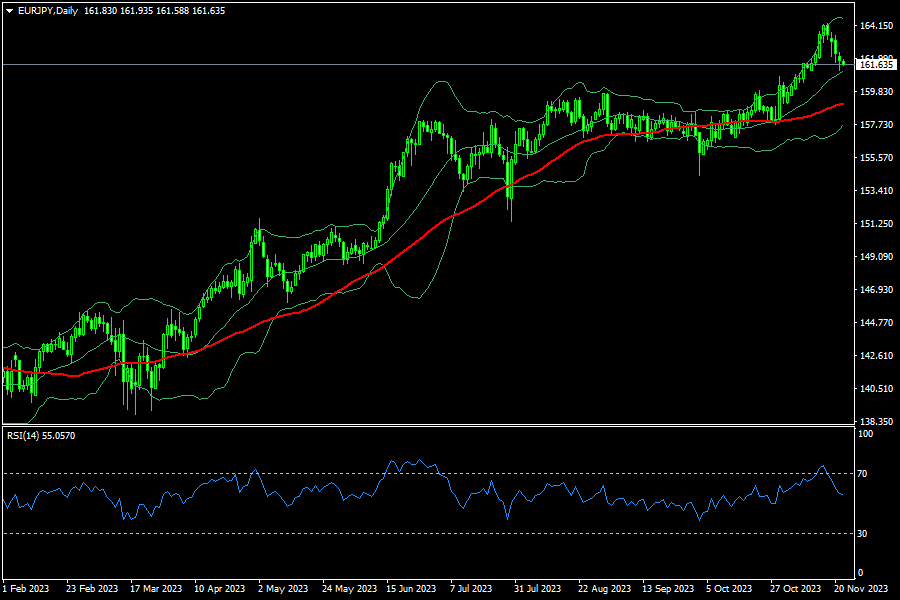Click the 24 May 2023 date label
Screen dimensions: 900x600
pos(349,589)
